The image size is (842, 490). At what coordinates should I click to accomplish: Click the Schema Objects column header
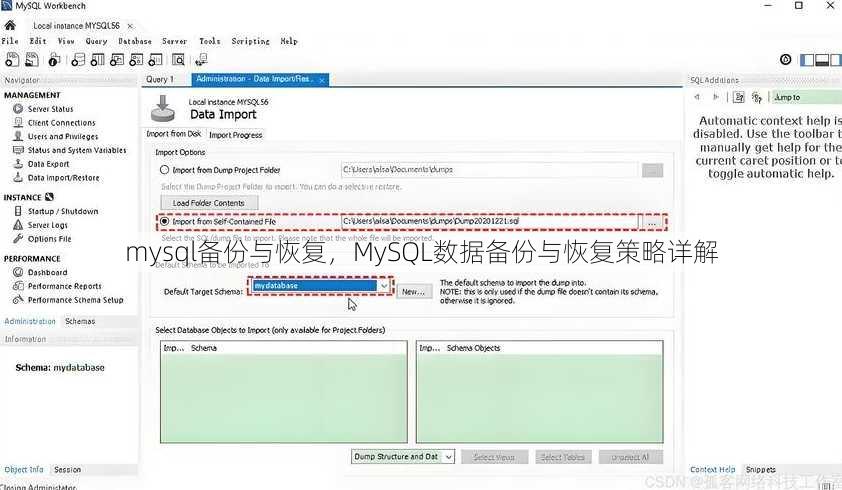coord(474,348)
